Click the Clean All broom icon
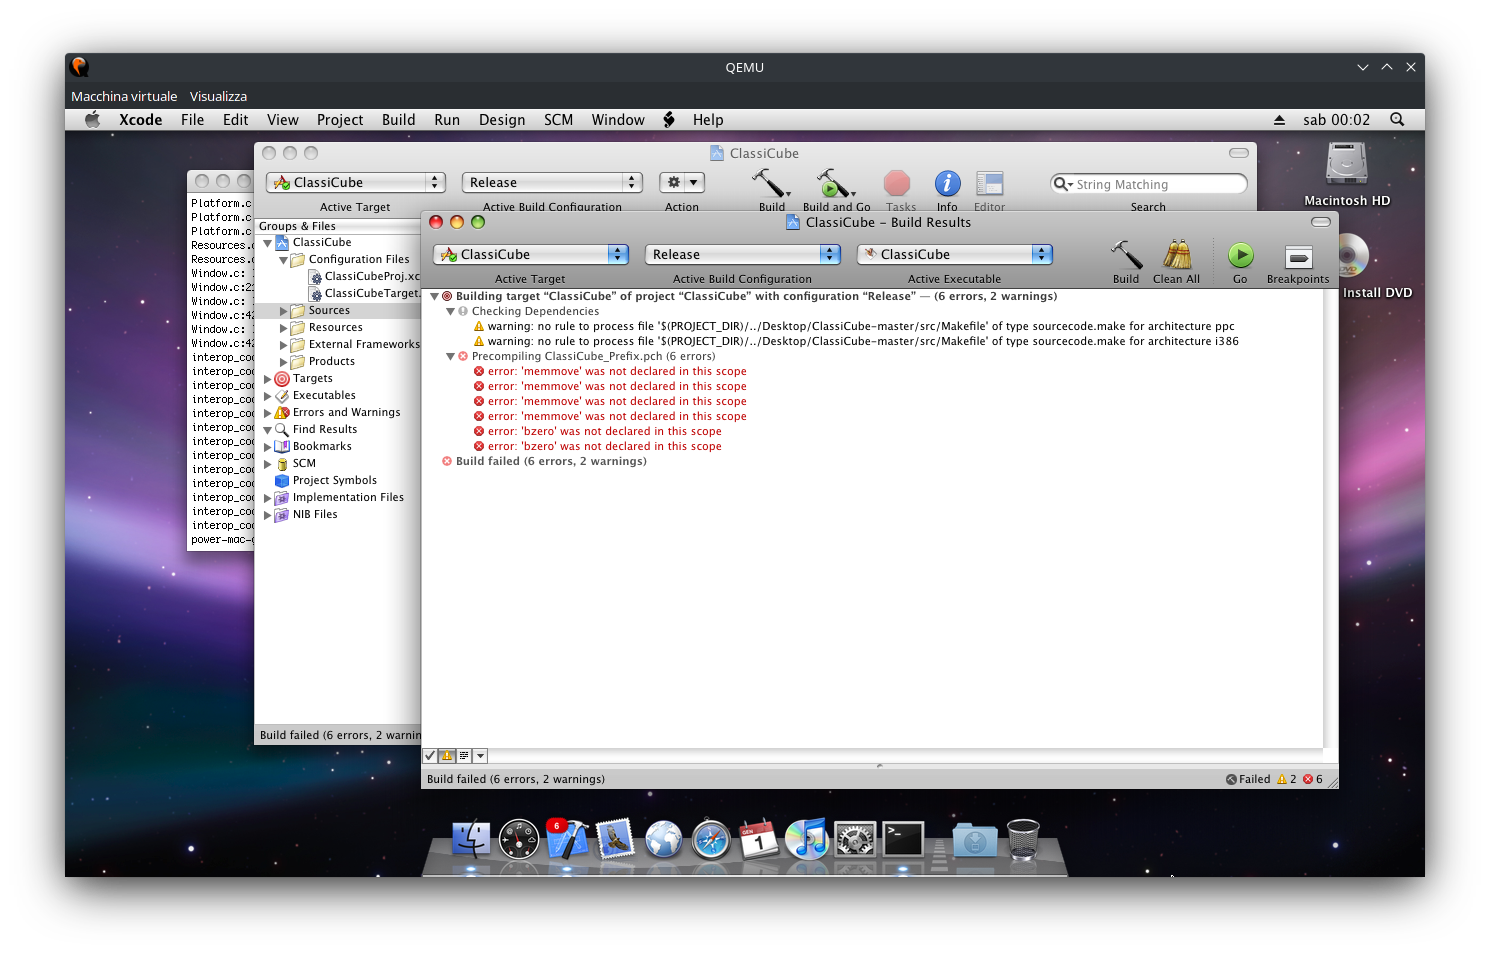 1177,255
